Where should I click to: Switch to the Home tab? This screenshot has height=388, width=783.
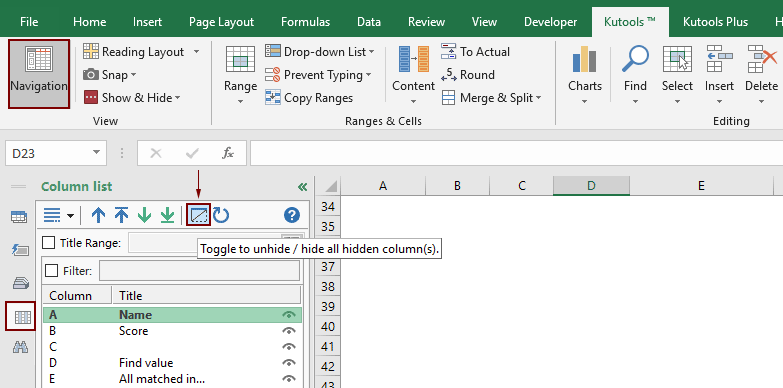click(x=89, y=22)
